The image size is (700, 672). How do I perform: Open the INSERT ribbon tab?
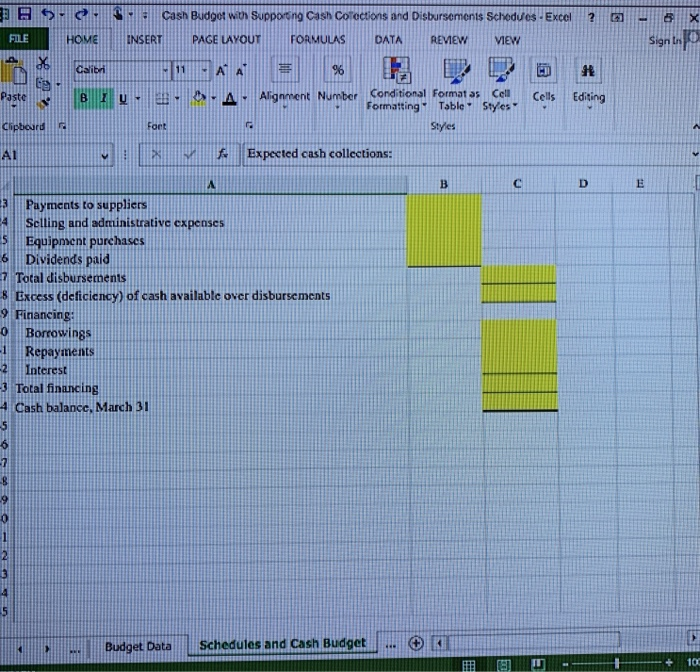[144, 40]
